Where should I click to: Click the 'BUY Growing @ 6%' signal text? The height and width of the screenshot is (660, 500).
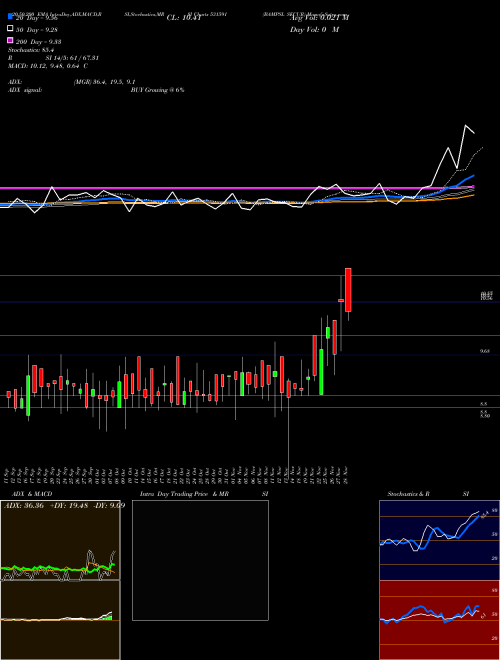pyautogui.click(x=157, y=90)
